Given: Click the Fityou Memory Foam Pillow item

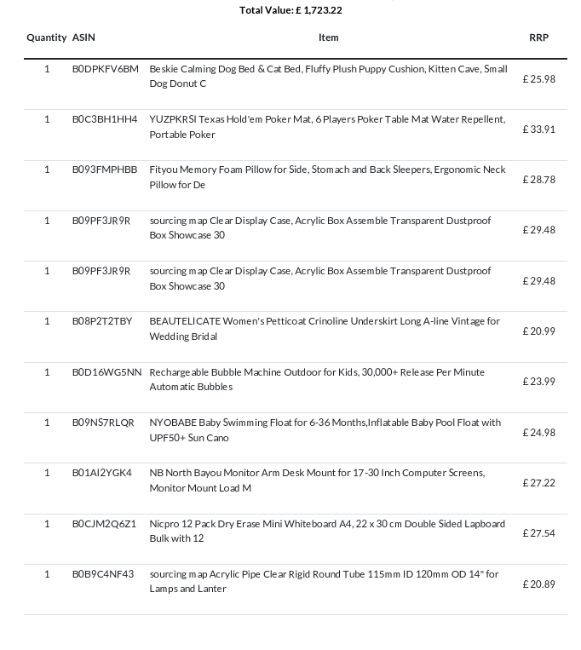Looking at the screenshot, I should [x=327, y=177].
